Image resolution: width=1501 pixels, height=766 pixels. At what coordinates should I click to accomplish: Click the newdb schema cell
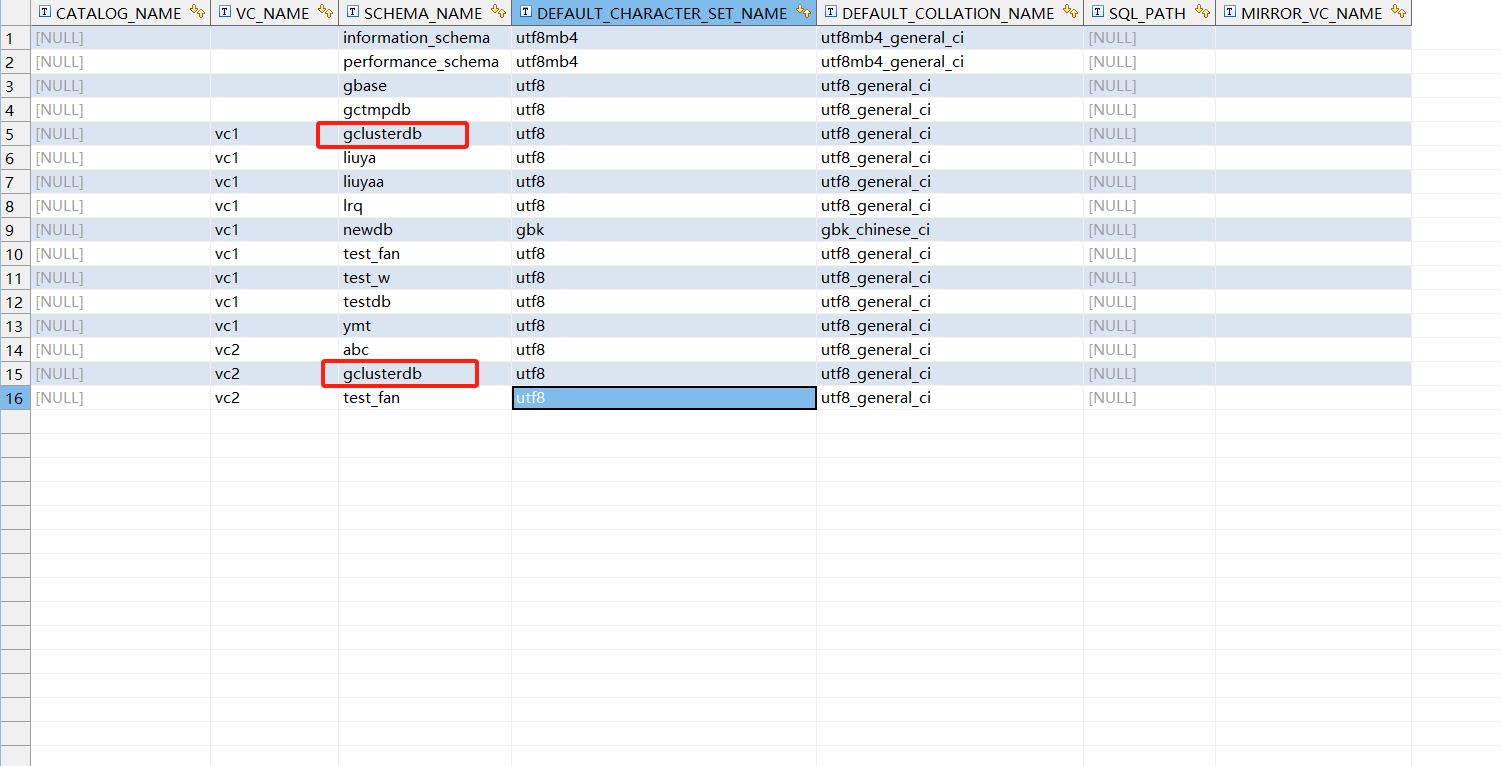click(425, 230)
